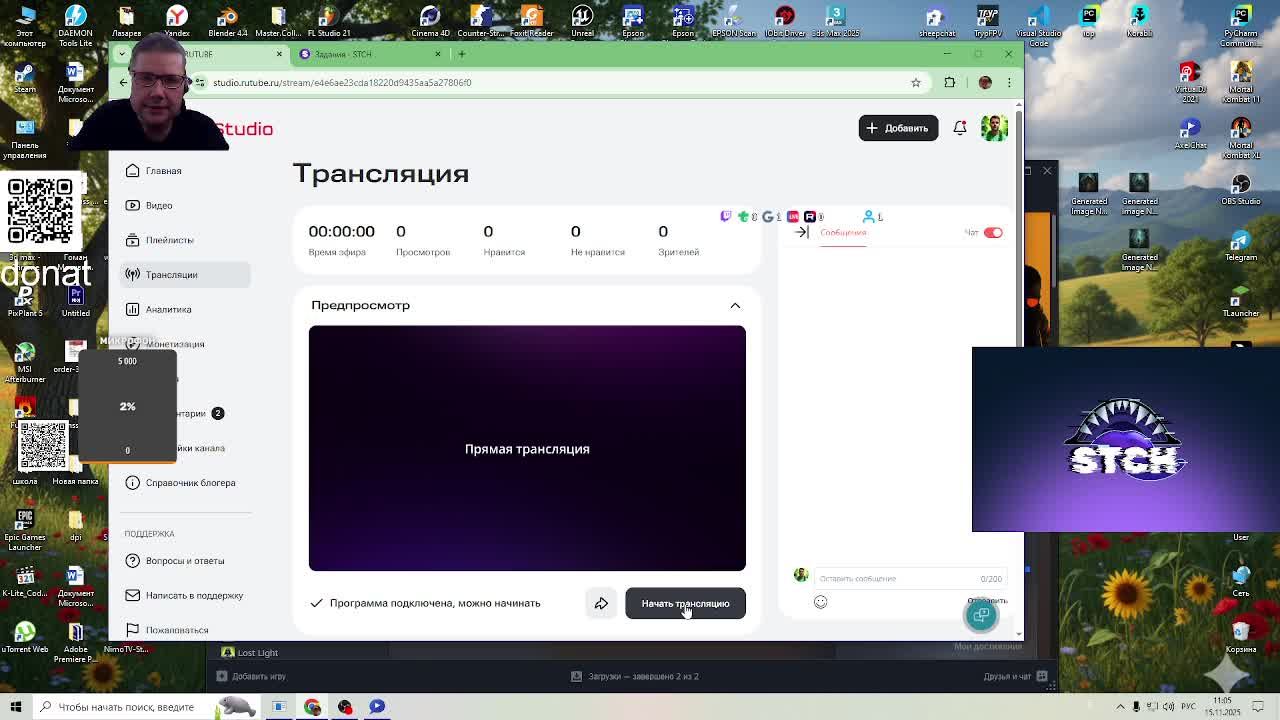
Task: Open the browser three-dot menu
Action: [x=1009, y=83]
